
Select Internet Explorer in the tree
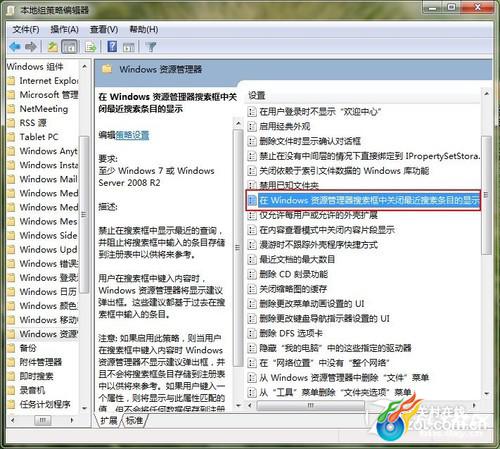pyautogui.click(x=49, y=81)
